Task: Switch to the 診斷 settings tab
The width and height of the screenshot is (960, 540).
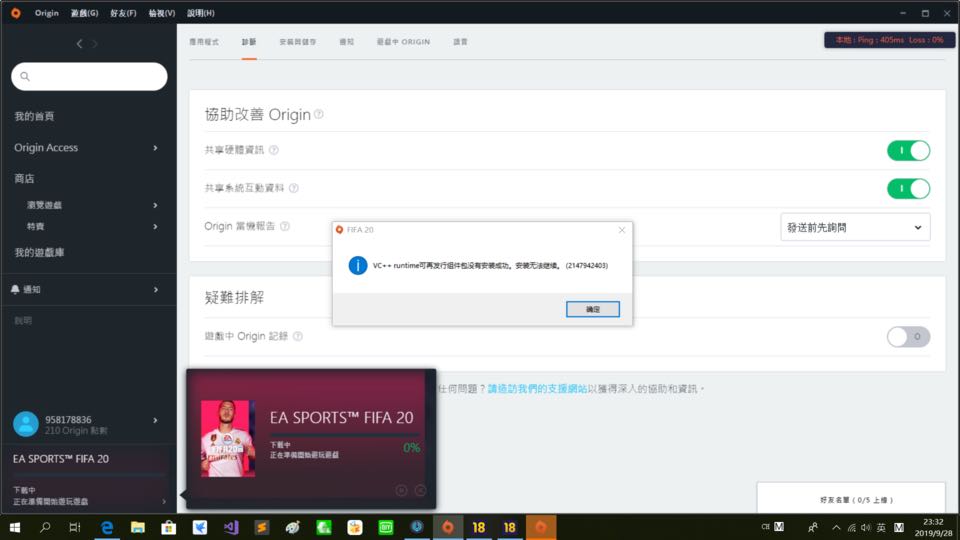Action: pyautogui.click(x=249, y=42)
